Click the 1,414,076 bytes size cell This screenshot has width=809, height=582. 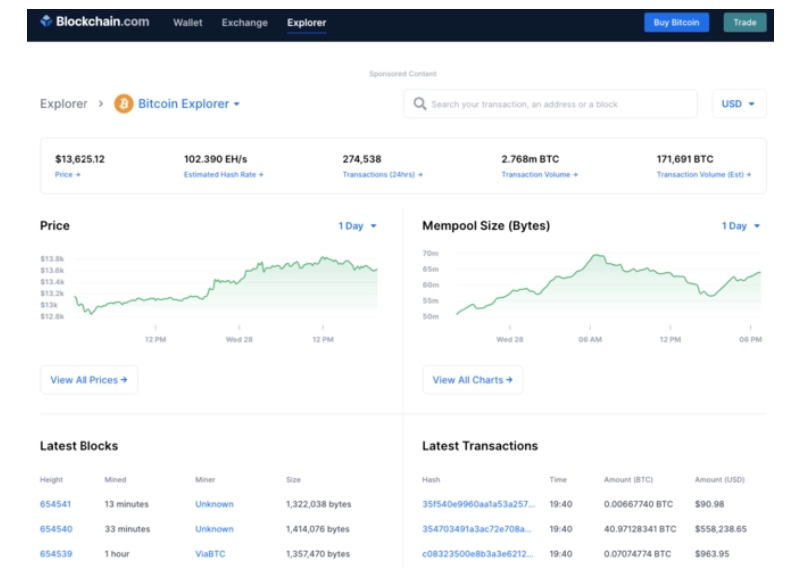(x=318, y=529)
